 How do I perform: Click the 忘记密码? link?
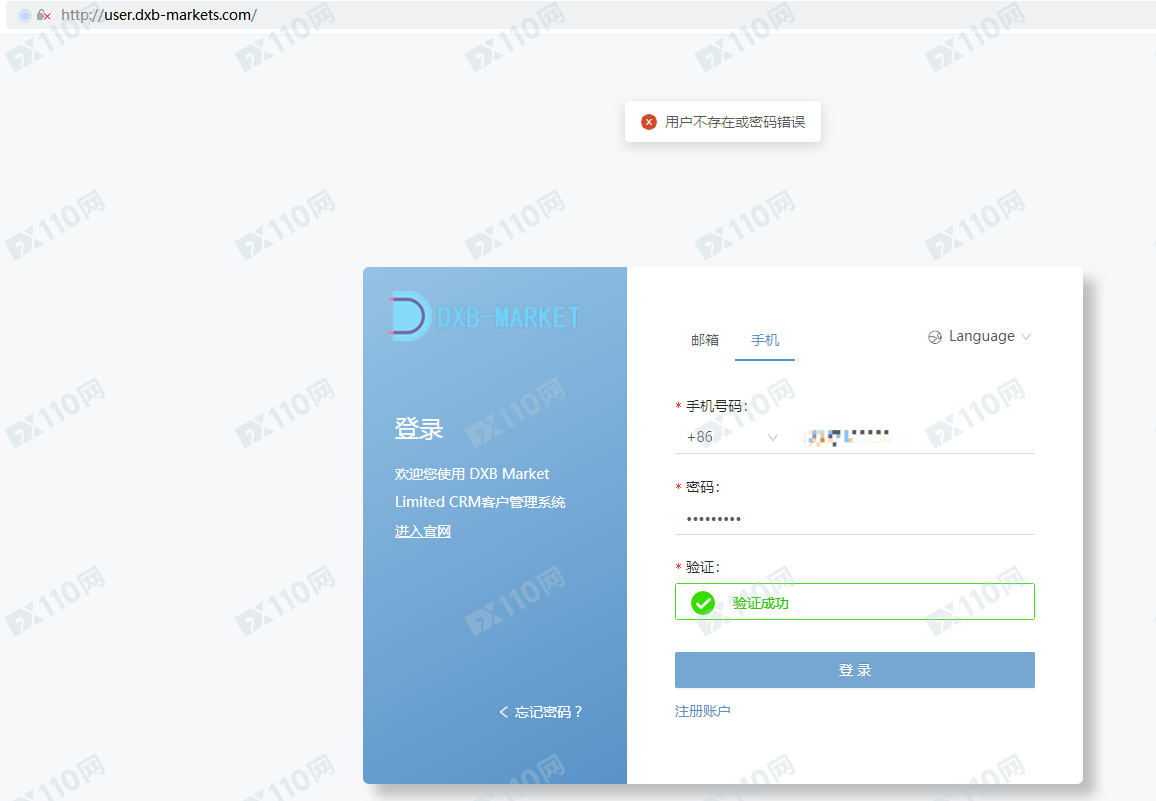pyautogui.click(x=548, y=712)
